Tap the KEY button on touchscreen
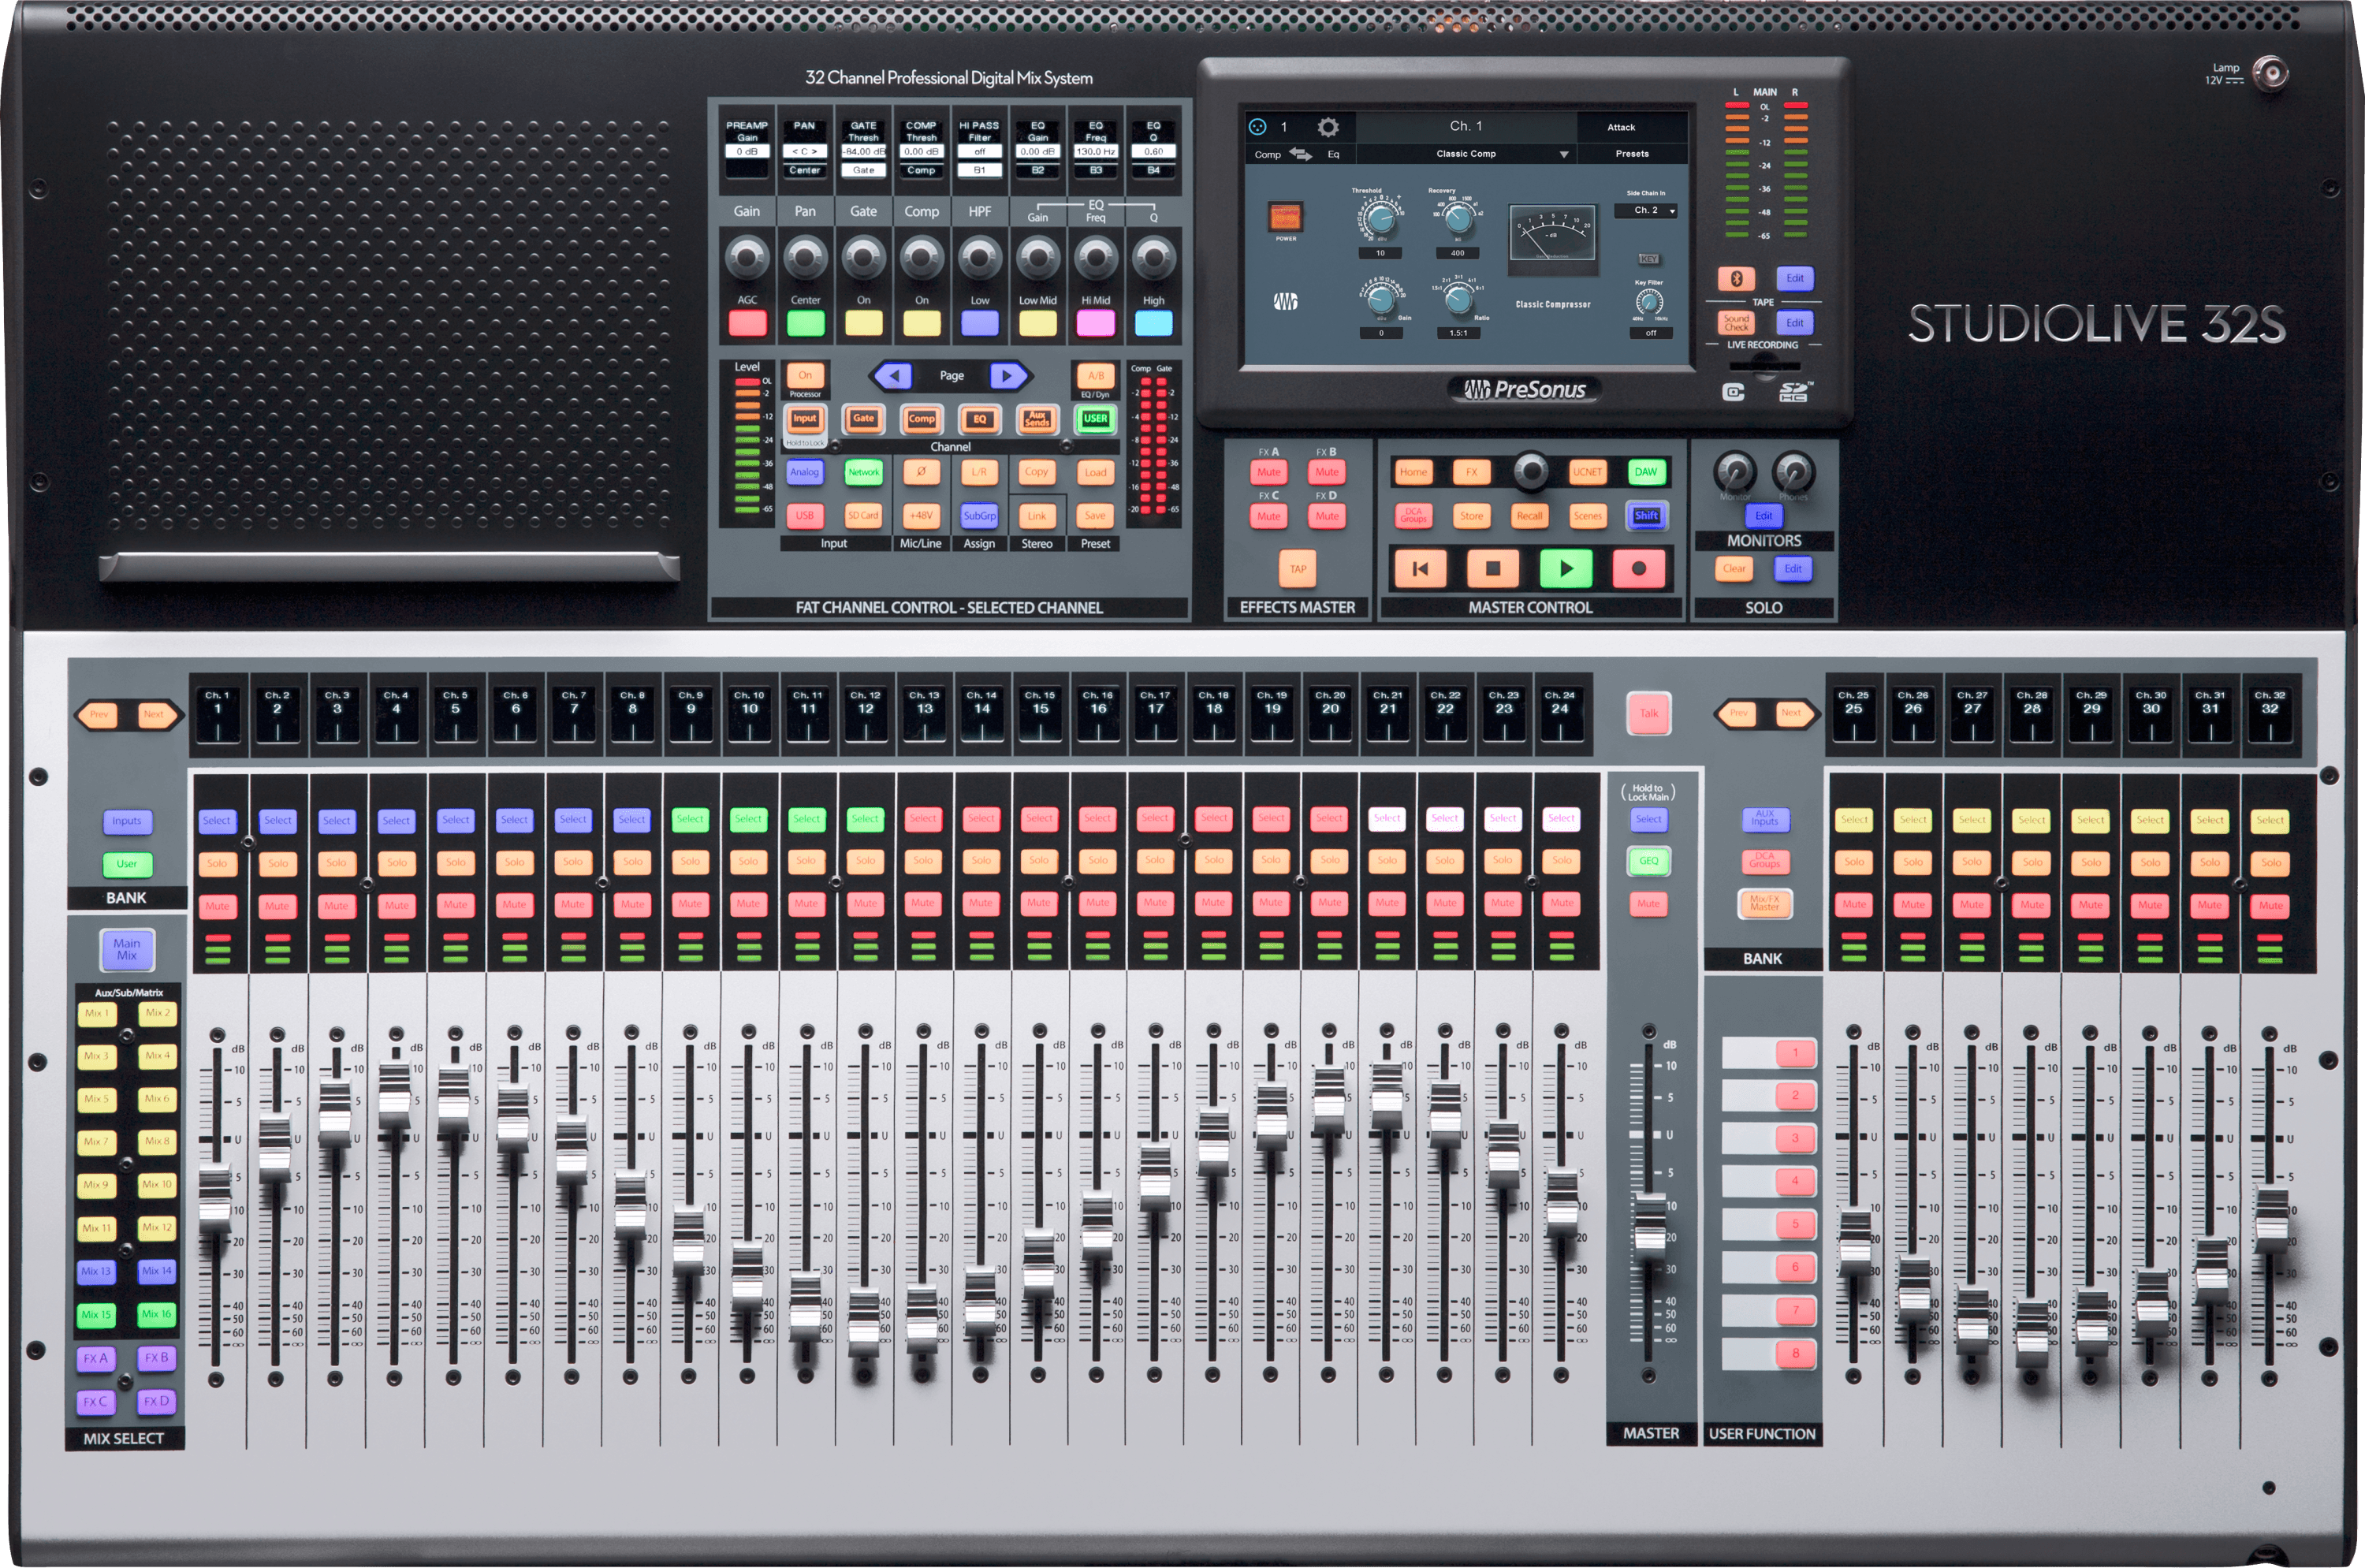2365x1568 pixels. [x=1648, y=259]
